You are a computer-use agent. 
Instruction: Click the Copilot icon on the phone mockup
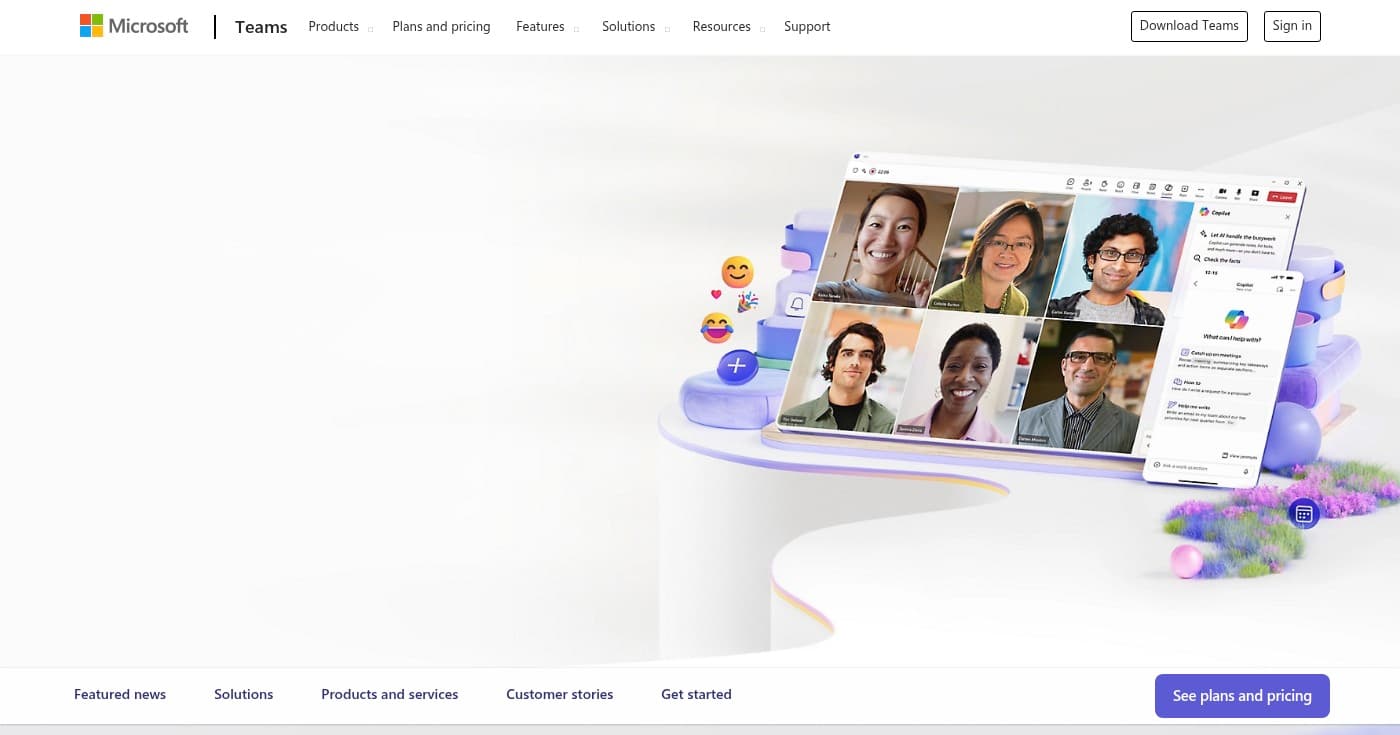pyautogui.click(x=1235, y=320)
